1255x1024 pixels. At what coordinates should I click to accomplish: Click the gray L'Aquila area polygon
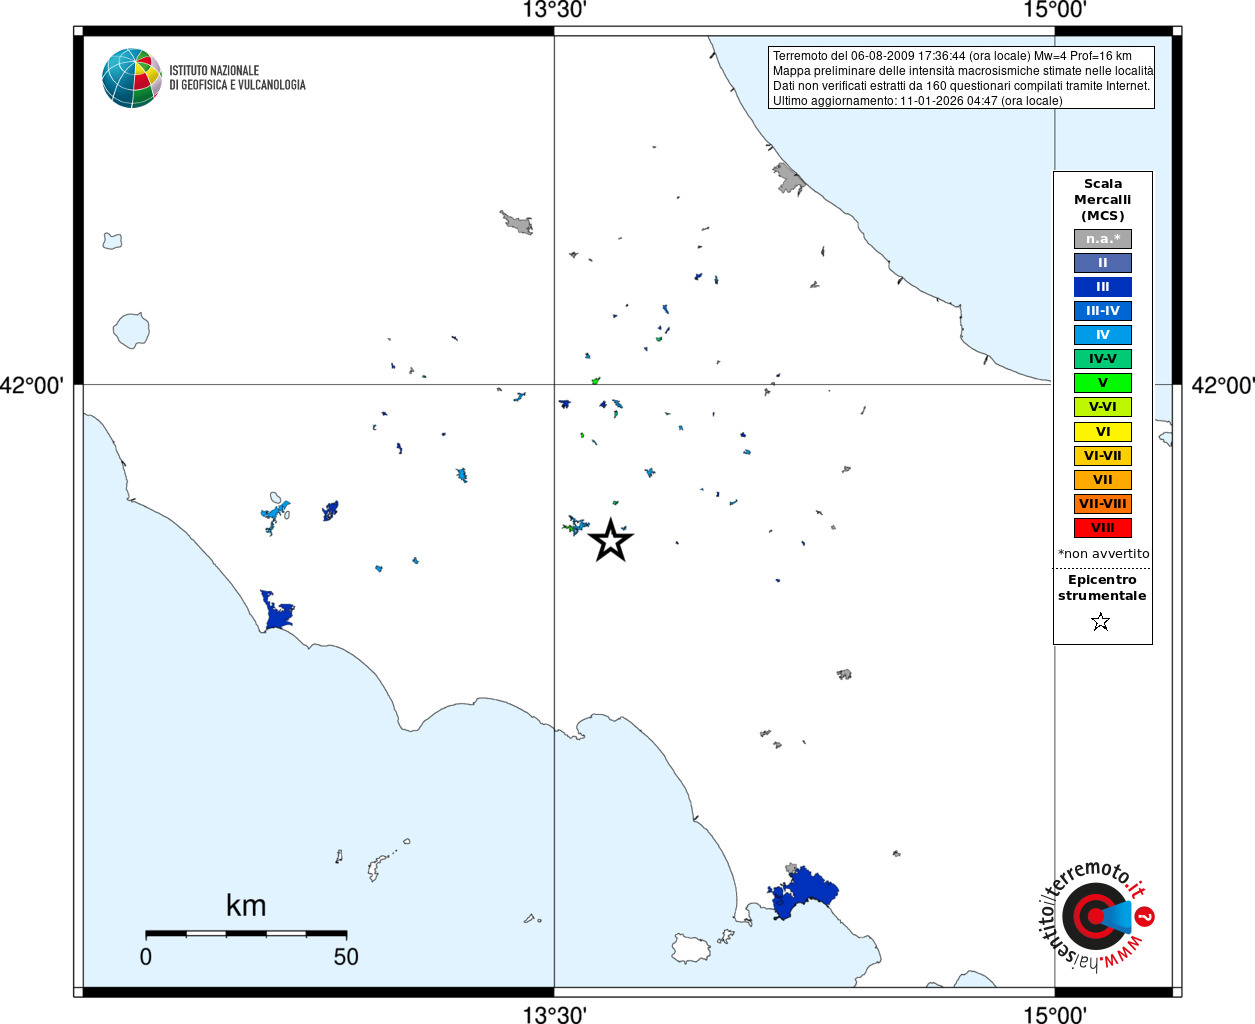(517, 222)
